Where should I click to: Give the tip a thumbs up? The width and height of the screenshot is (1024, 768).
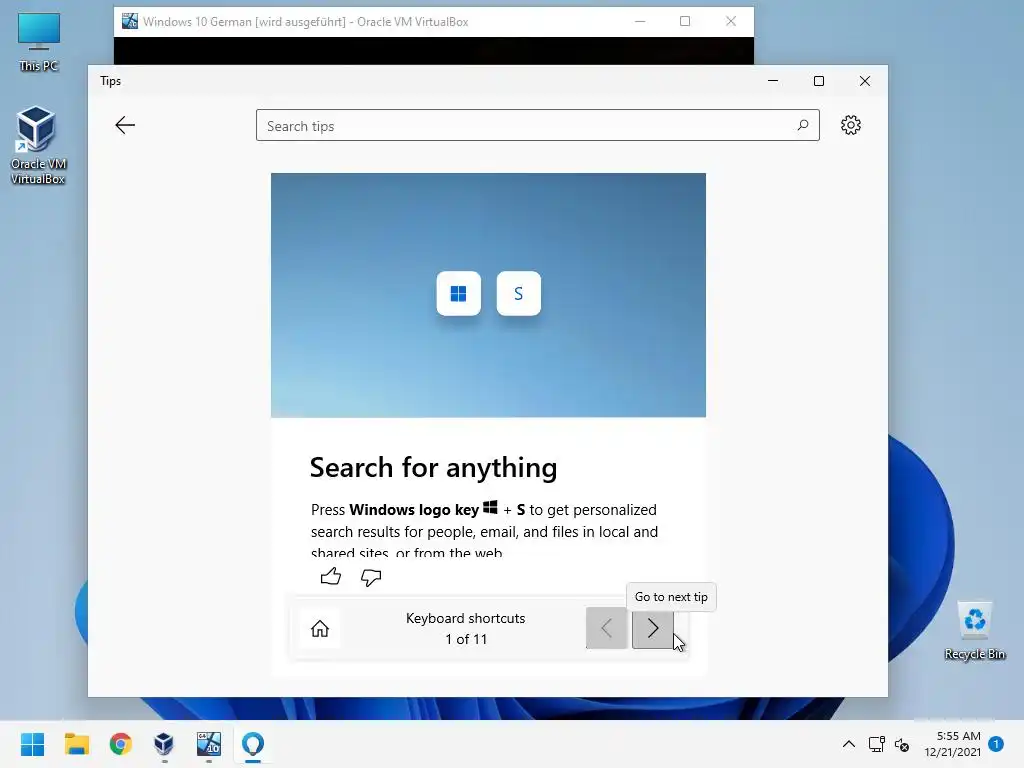[331, 576]
